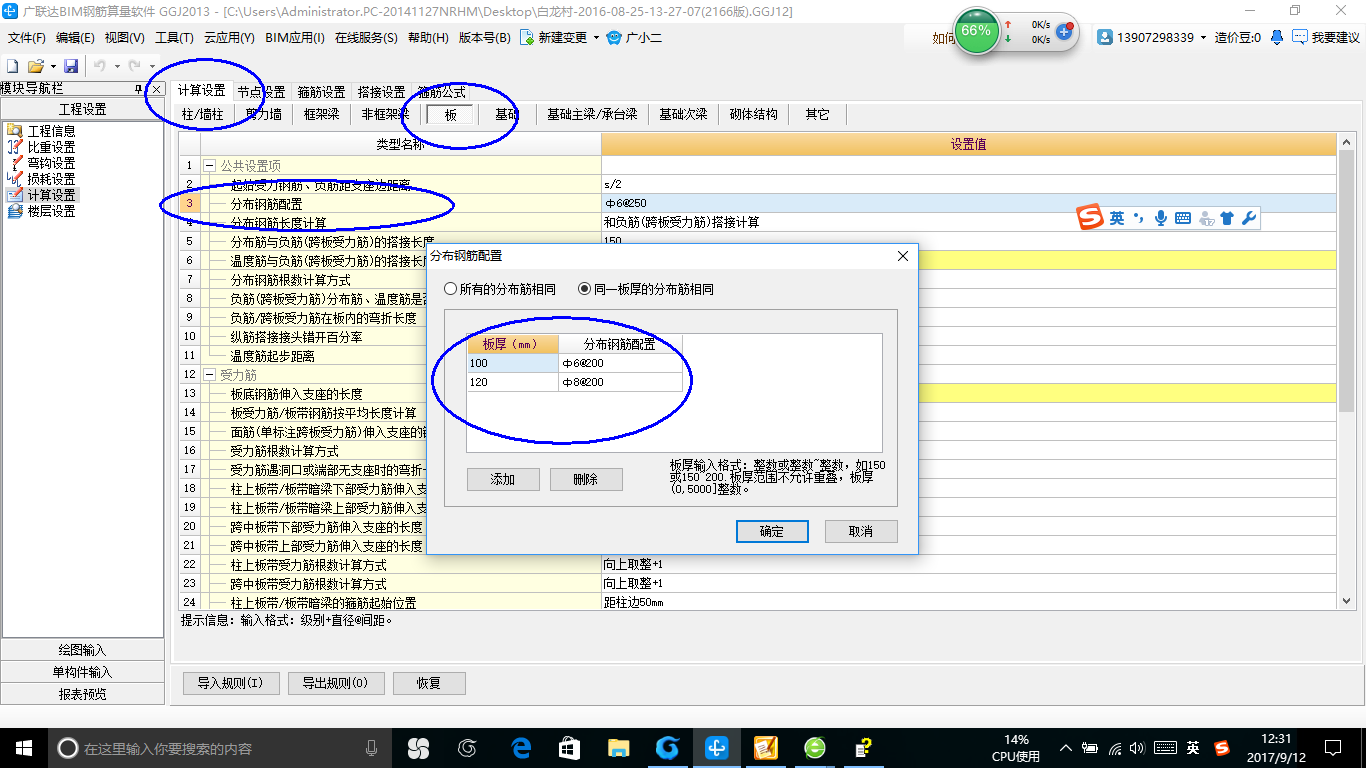Screen dimensions: 1366x768
Task: Expand 新建变更 dropdown arrow
Action: (x=596, y=38)
